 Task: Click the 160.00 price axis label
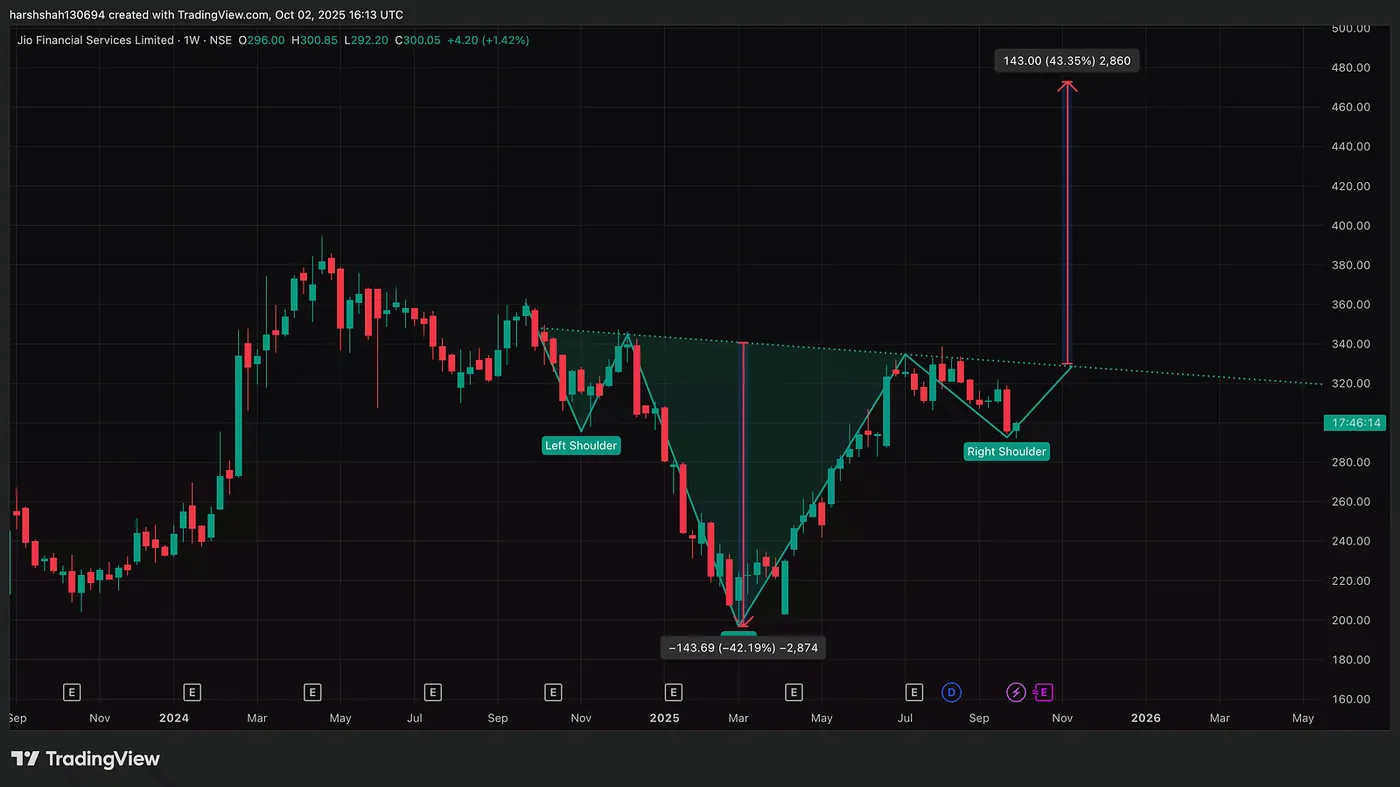pos(1350,700)
